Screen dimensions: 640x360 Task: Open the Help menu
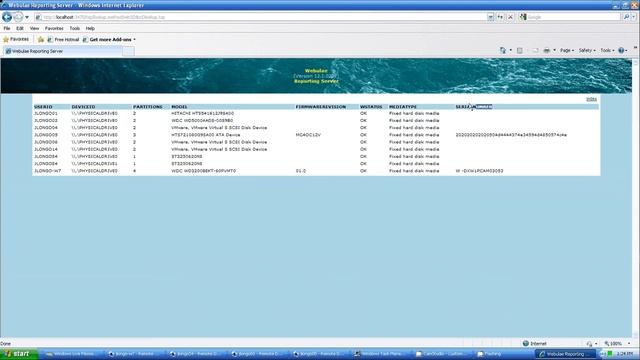point(90,29)
